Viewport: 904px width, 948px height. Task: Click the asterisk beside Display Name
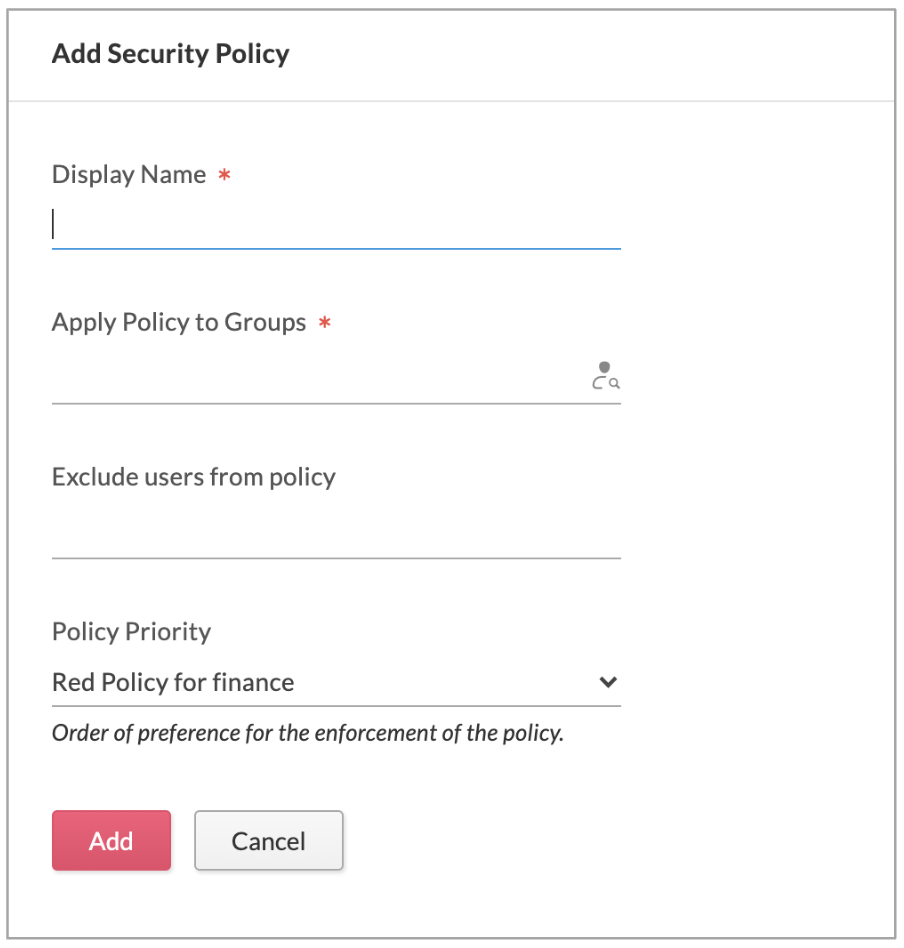[225, 176]
